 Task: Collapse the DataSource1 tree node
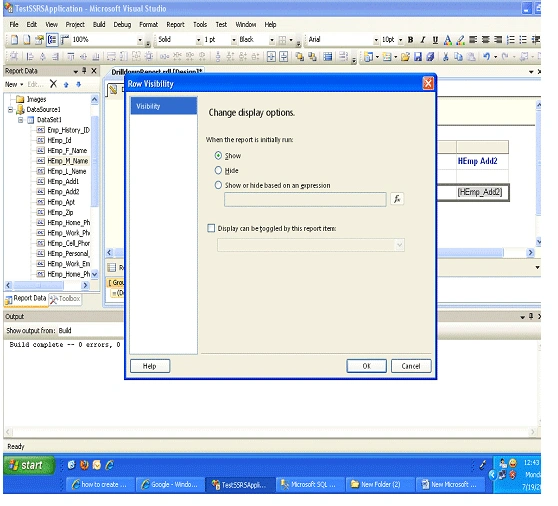click(x=10, y=110)
